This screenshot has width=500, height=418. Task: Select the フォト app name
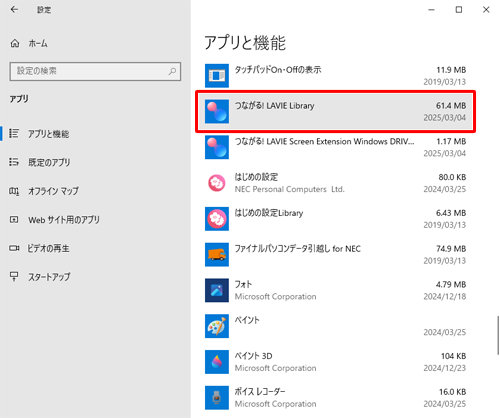pyautogui.click(x=243, y=284)
